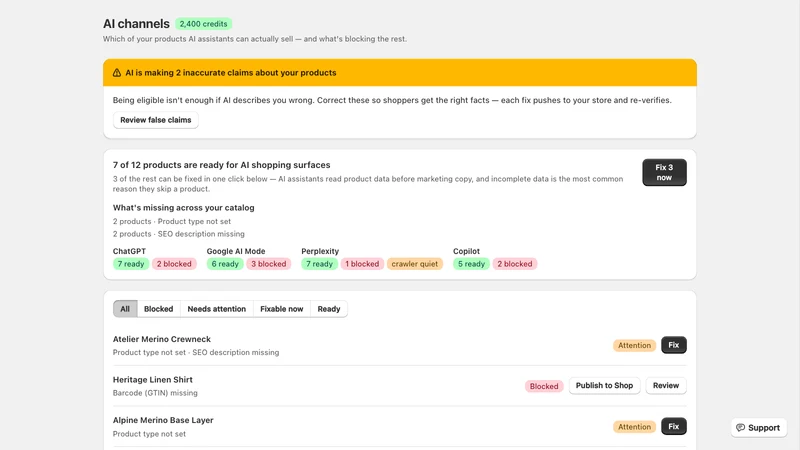Click the Support chat bubble icon
This screenshot has height=450, width=800.
(x=740, y=428)
